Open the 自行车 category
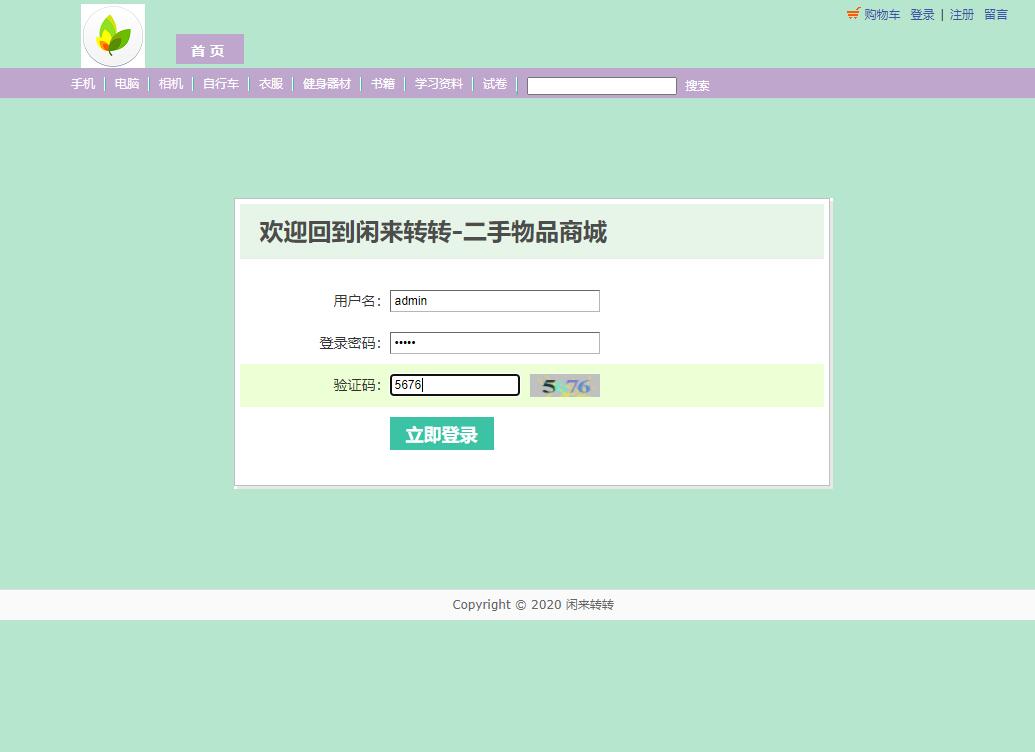 (x=219, y=84)
